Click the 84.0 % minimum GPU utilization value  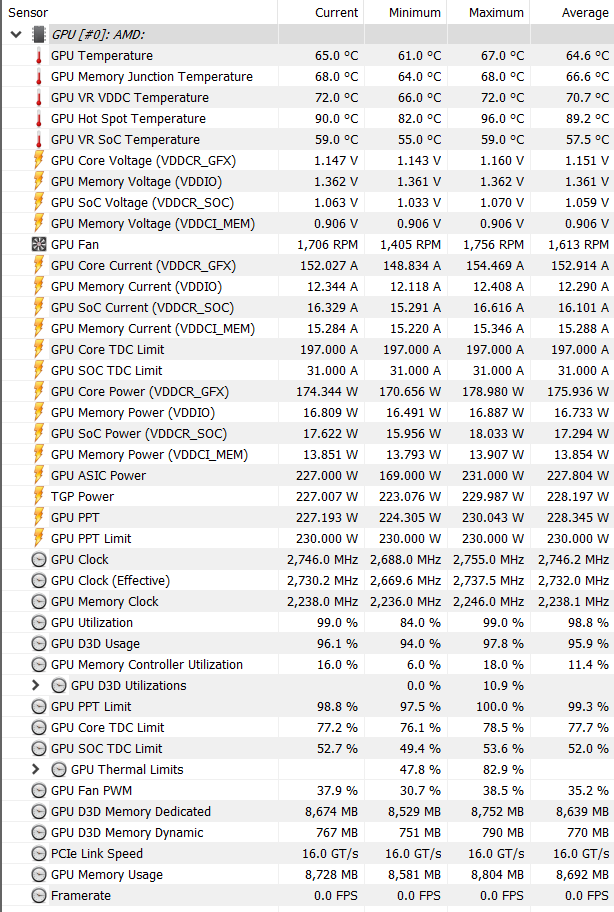coord(420,622)
